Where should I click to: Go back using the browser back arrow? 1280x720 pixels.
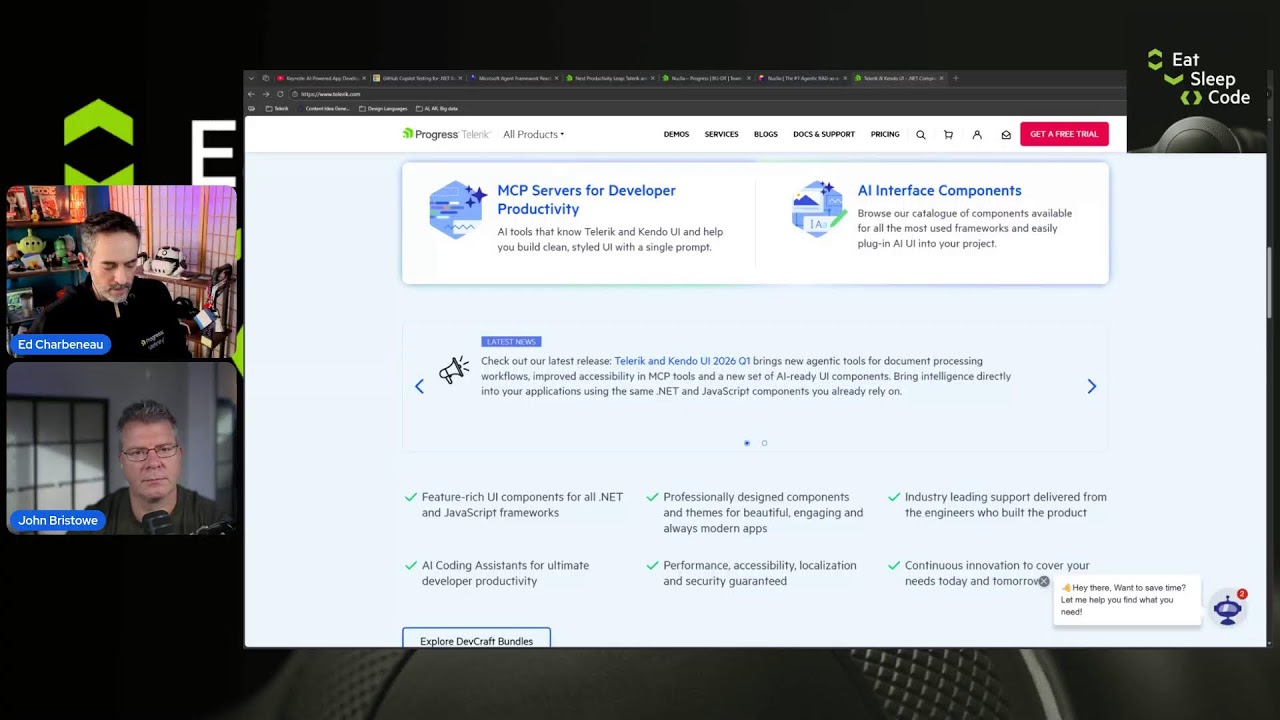(x=251, y=94)
